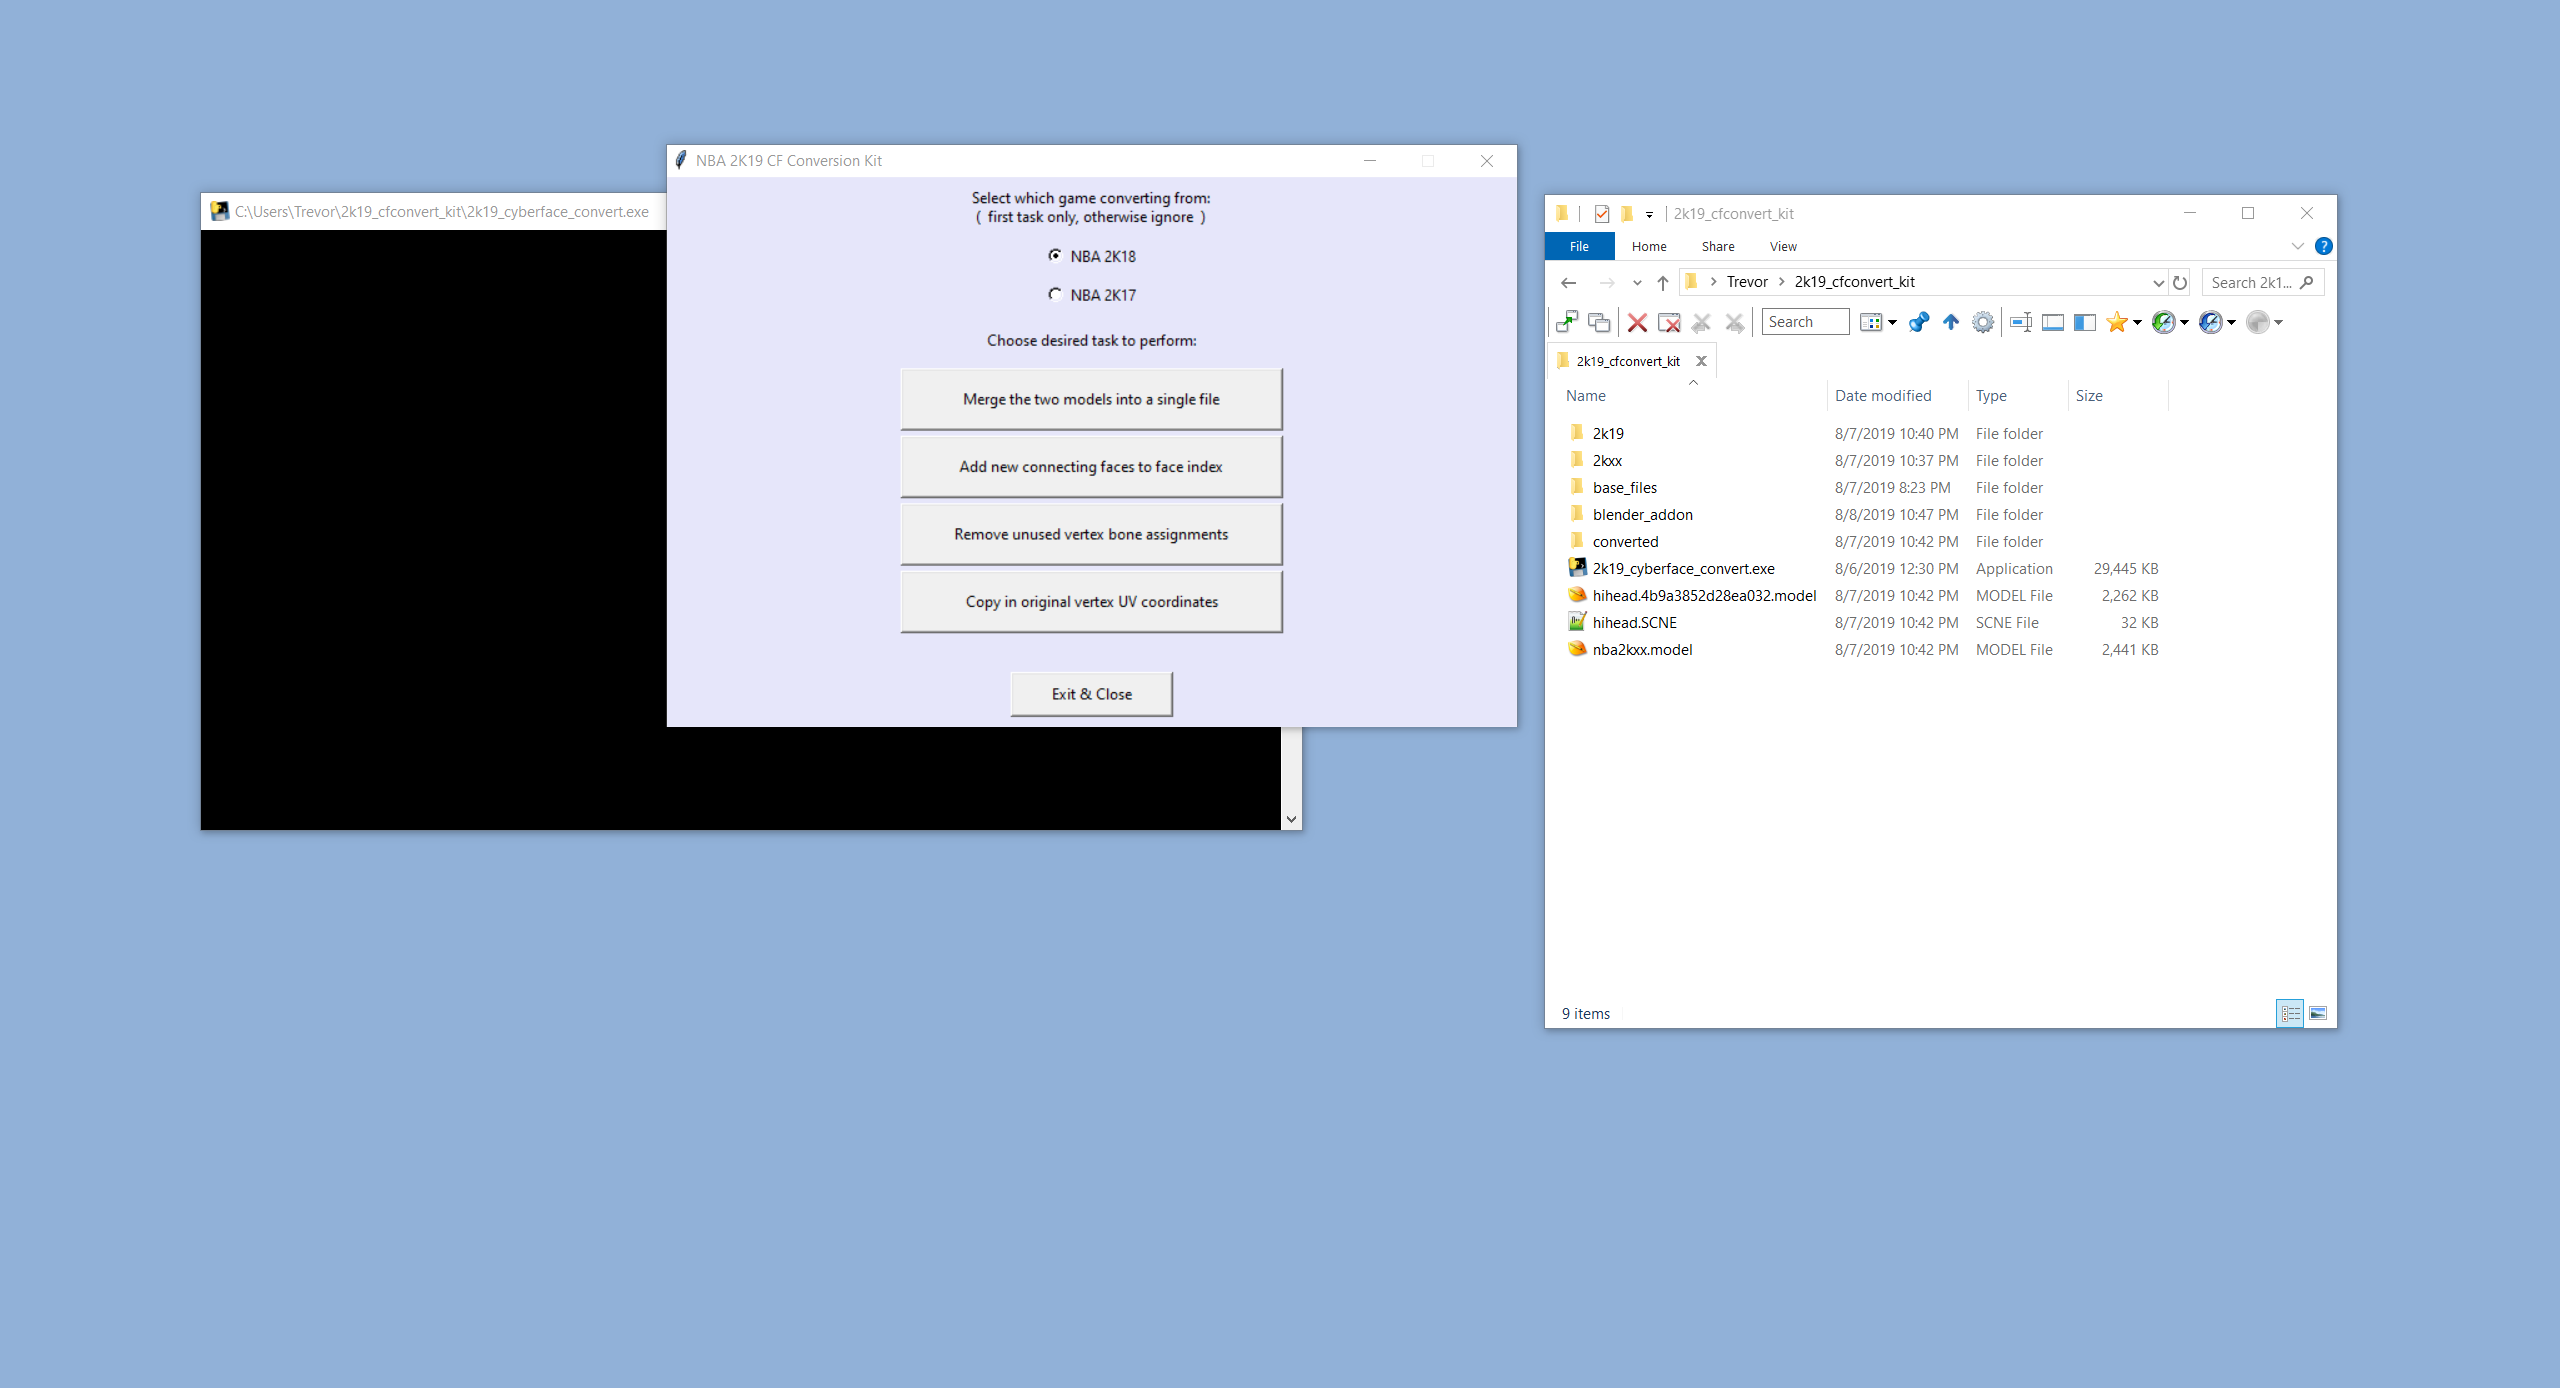The height and width of the screenshot is (1388, 2560).
Task: Open the Customize Quick Access Toolbar dropdown
Action: click(x=1649, y=214)
